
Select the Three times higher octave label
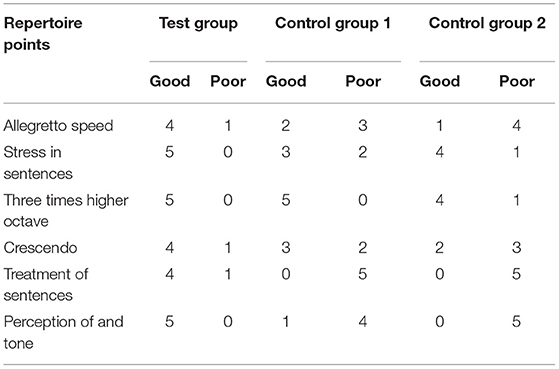click(66, 211)
